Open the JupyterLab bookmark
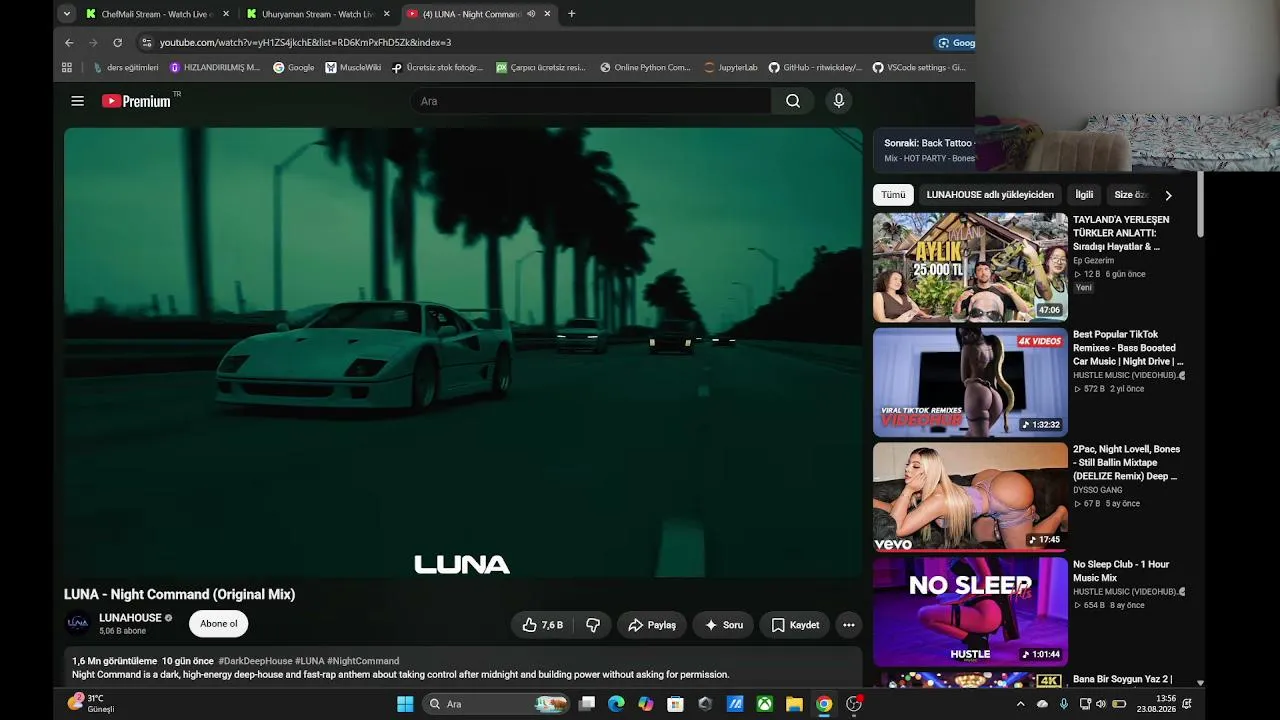1280x720 pixels. click(x=731, y=68)
